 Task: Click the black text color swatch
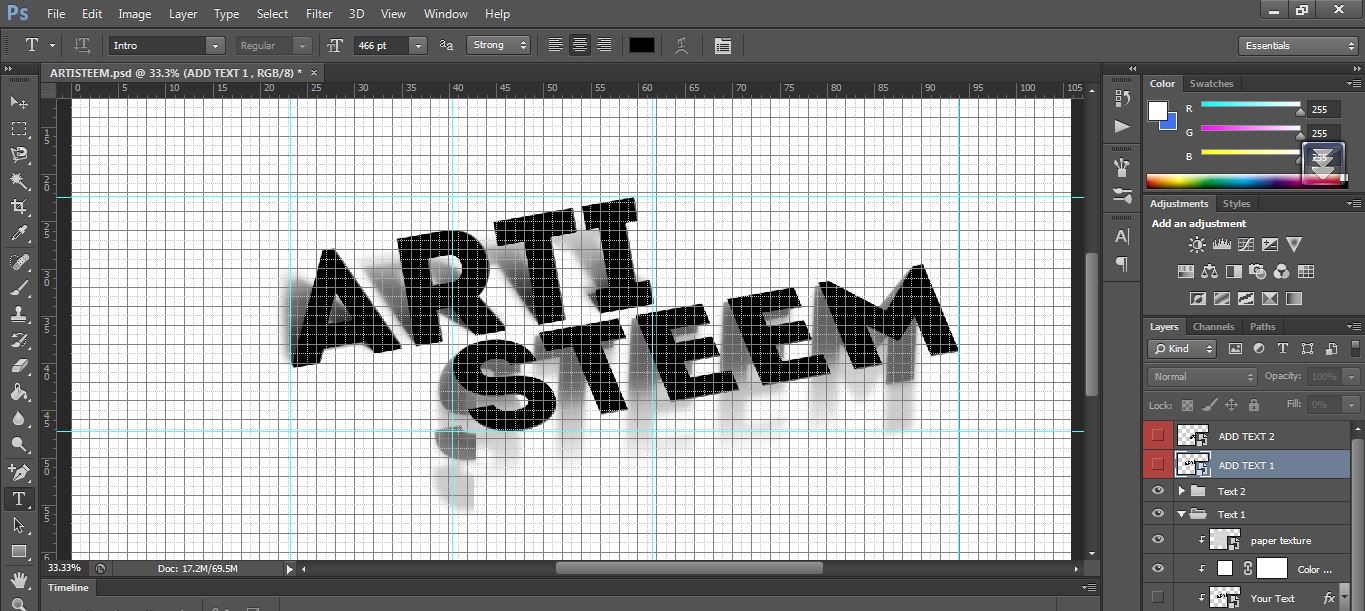click(642, 45)
